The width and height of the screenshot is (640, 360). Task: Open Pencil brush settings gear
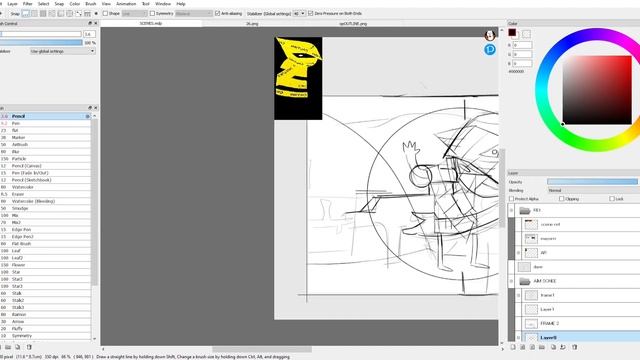tap(87, 116)
